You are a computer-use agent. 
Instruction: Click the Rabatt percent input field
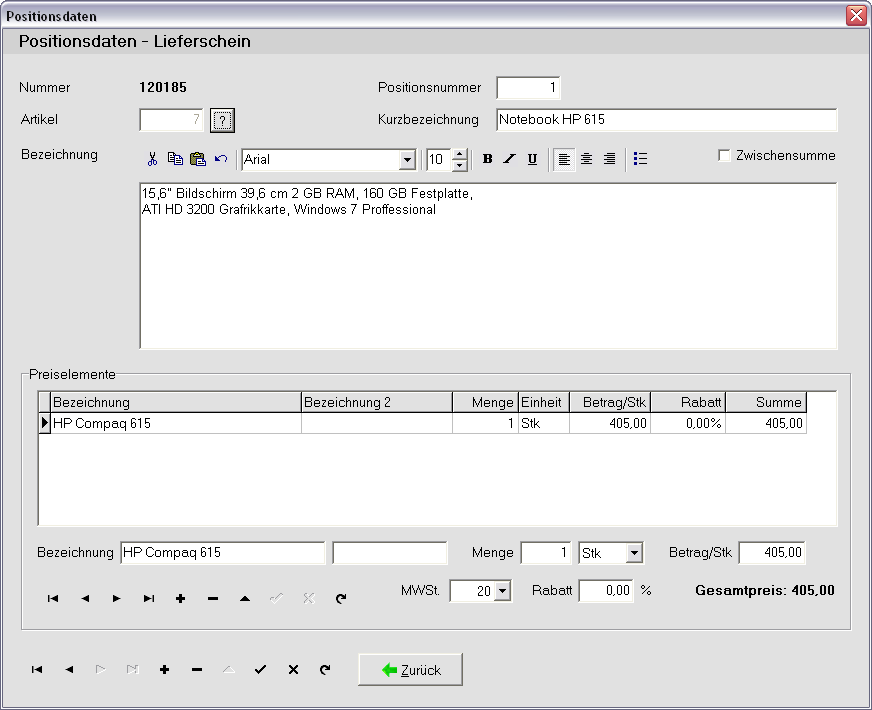pyautogui.click(x=606, y=590)
